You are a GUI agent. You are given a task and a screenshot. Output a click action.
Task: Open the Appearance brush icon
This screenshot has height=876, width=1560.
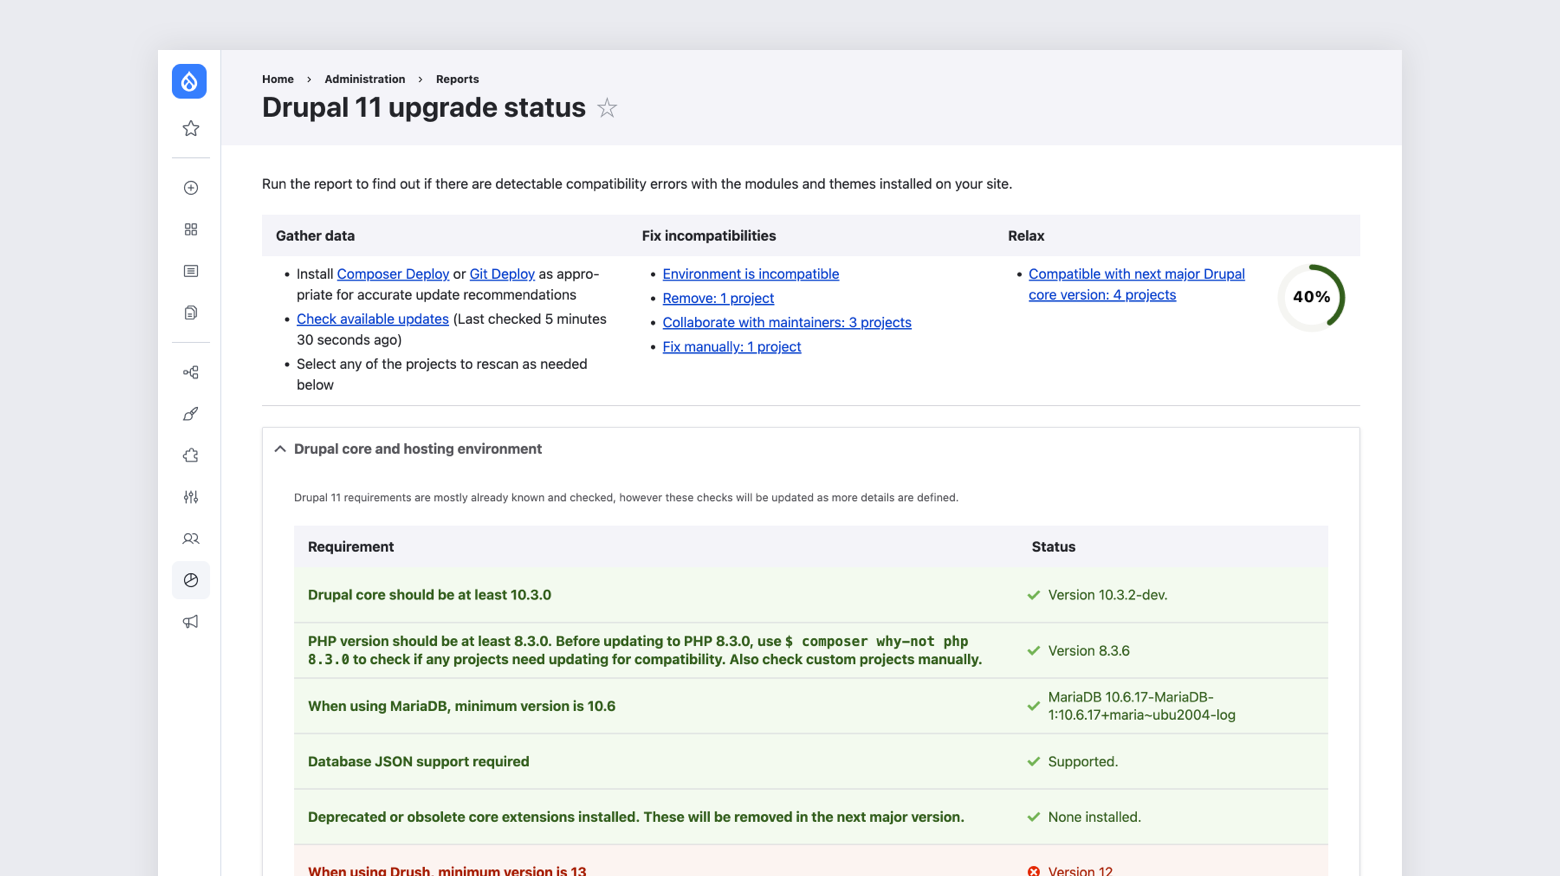pyautogui.click(x=191, y=414)
